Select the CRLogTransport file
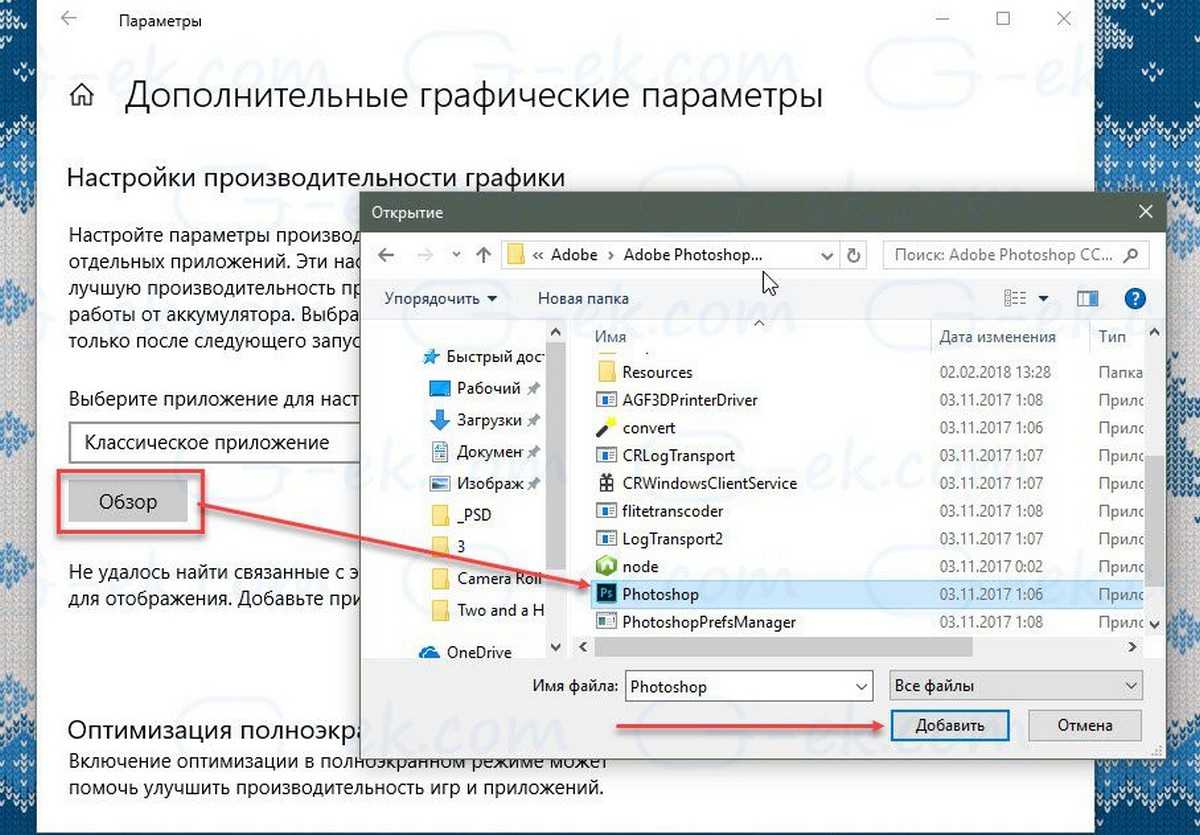Image resolution: width=1200 pixels, height=835 pixels. 678,455
